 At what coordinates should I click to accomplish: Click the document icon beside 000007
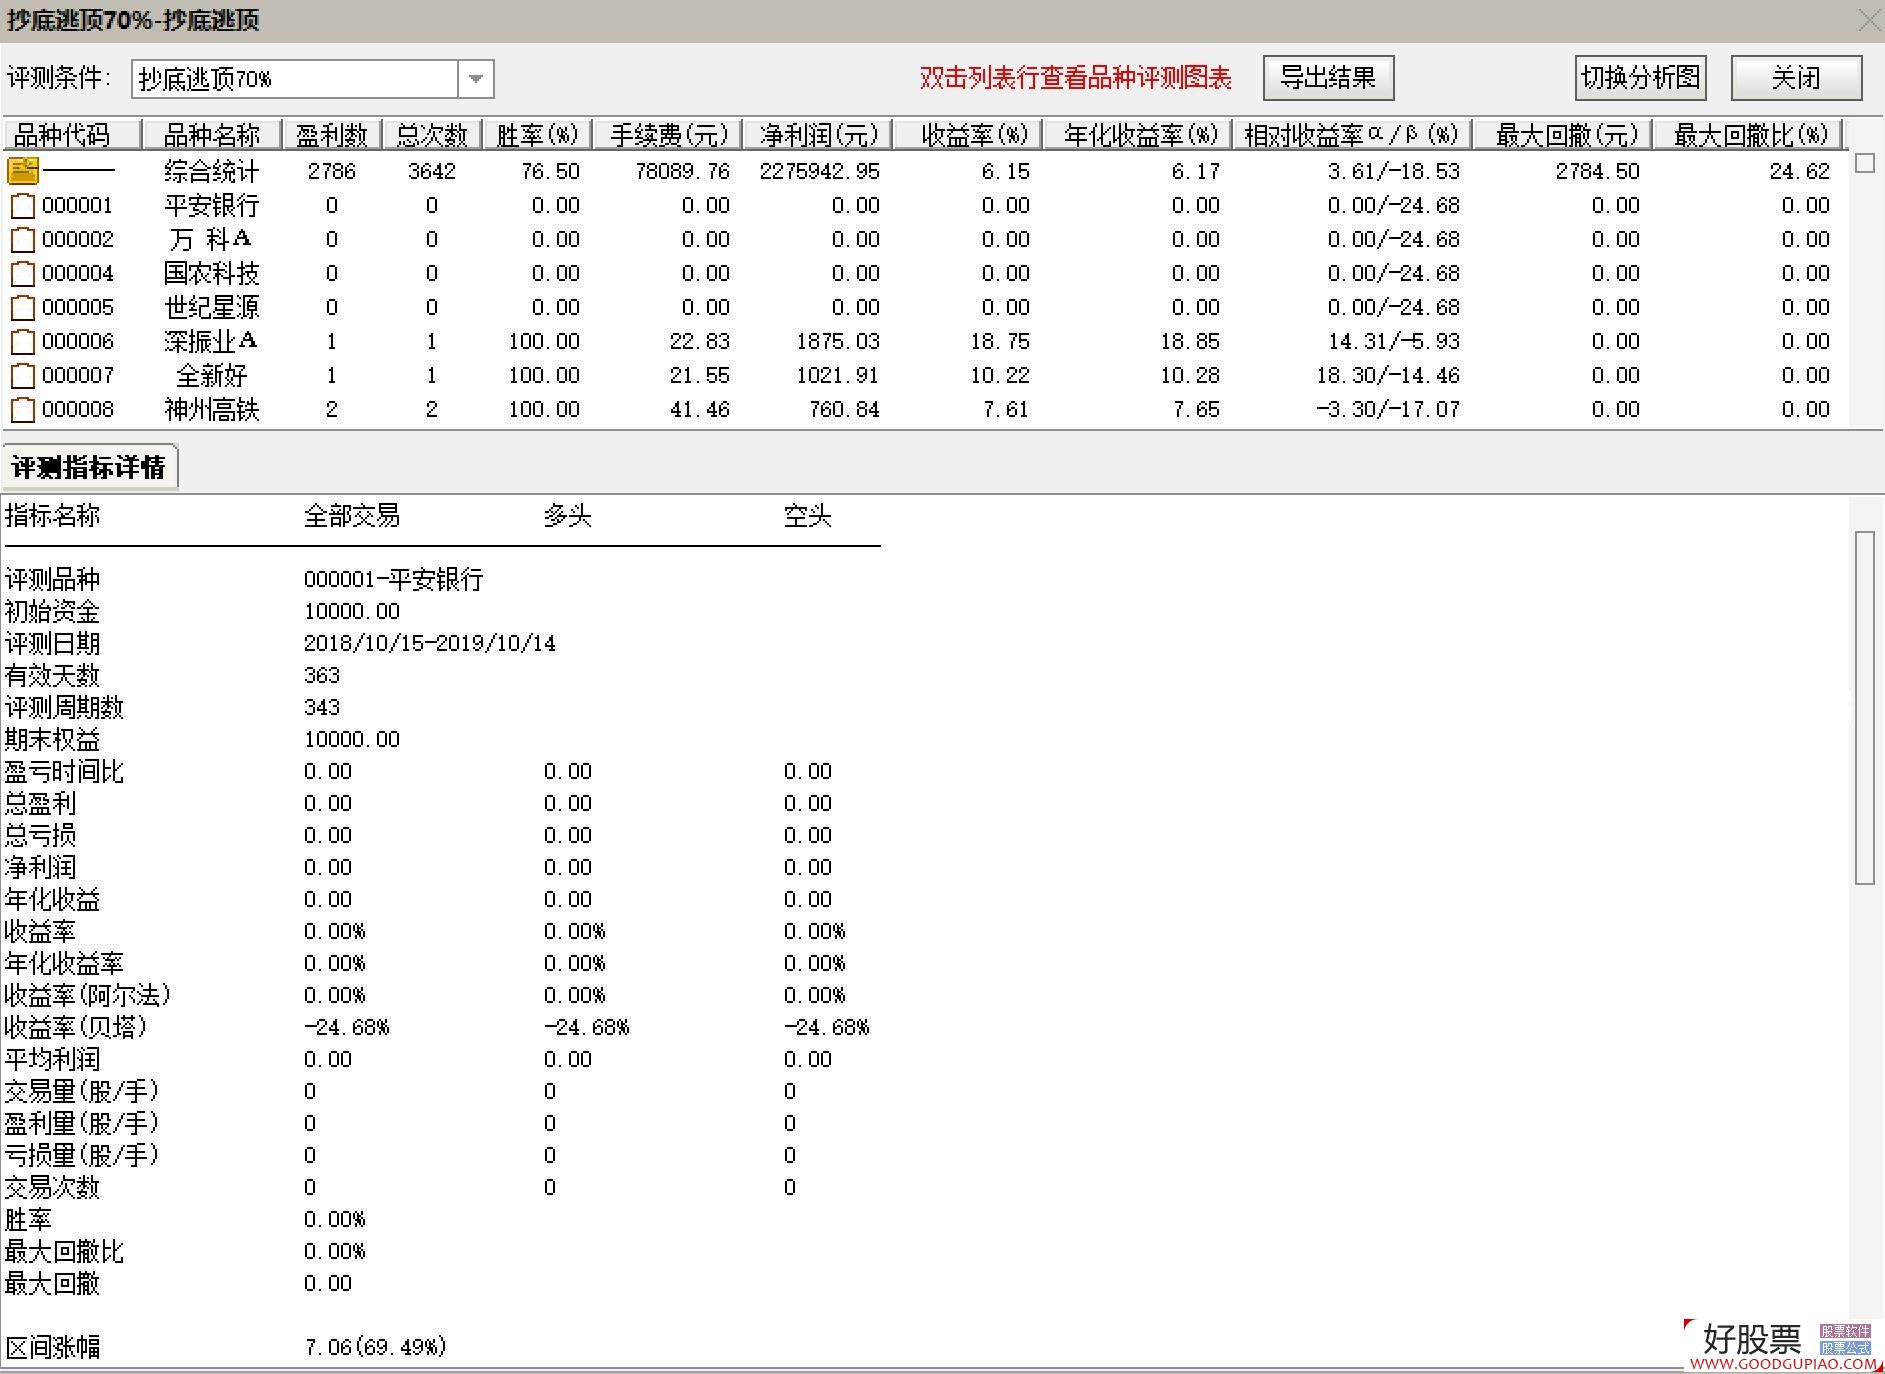point(23,376)
